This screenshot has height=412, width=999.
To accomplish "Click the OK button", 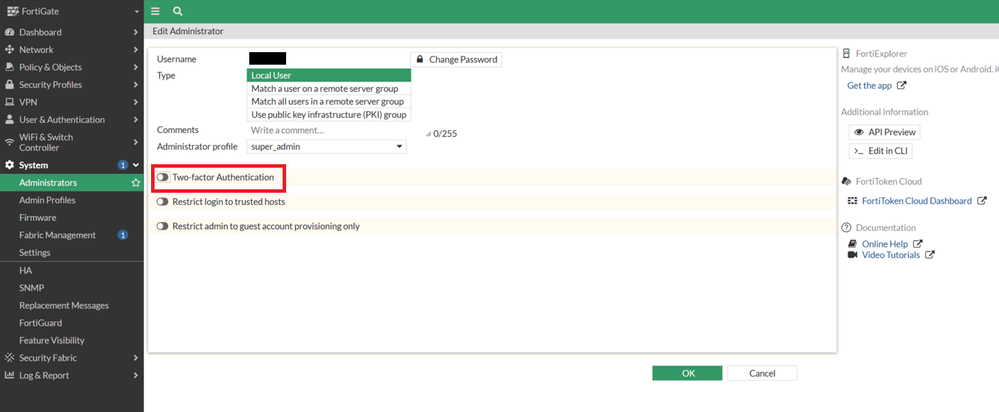I will coord(687,373).
